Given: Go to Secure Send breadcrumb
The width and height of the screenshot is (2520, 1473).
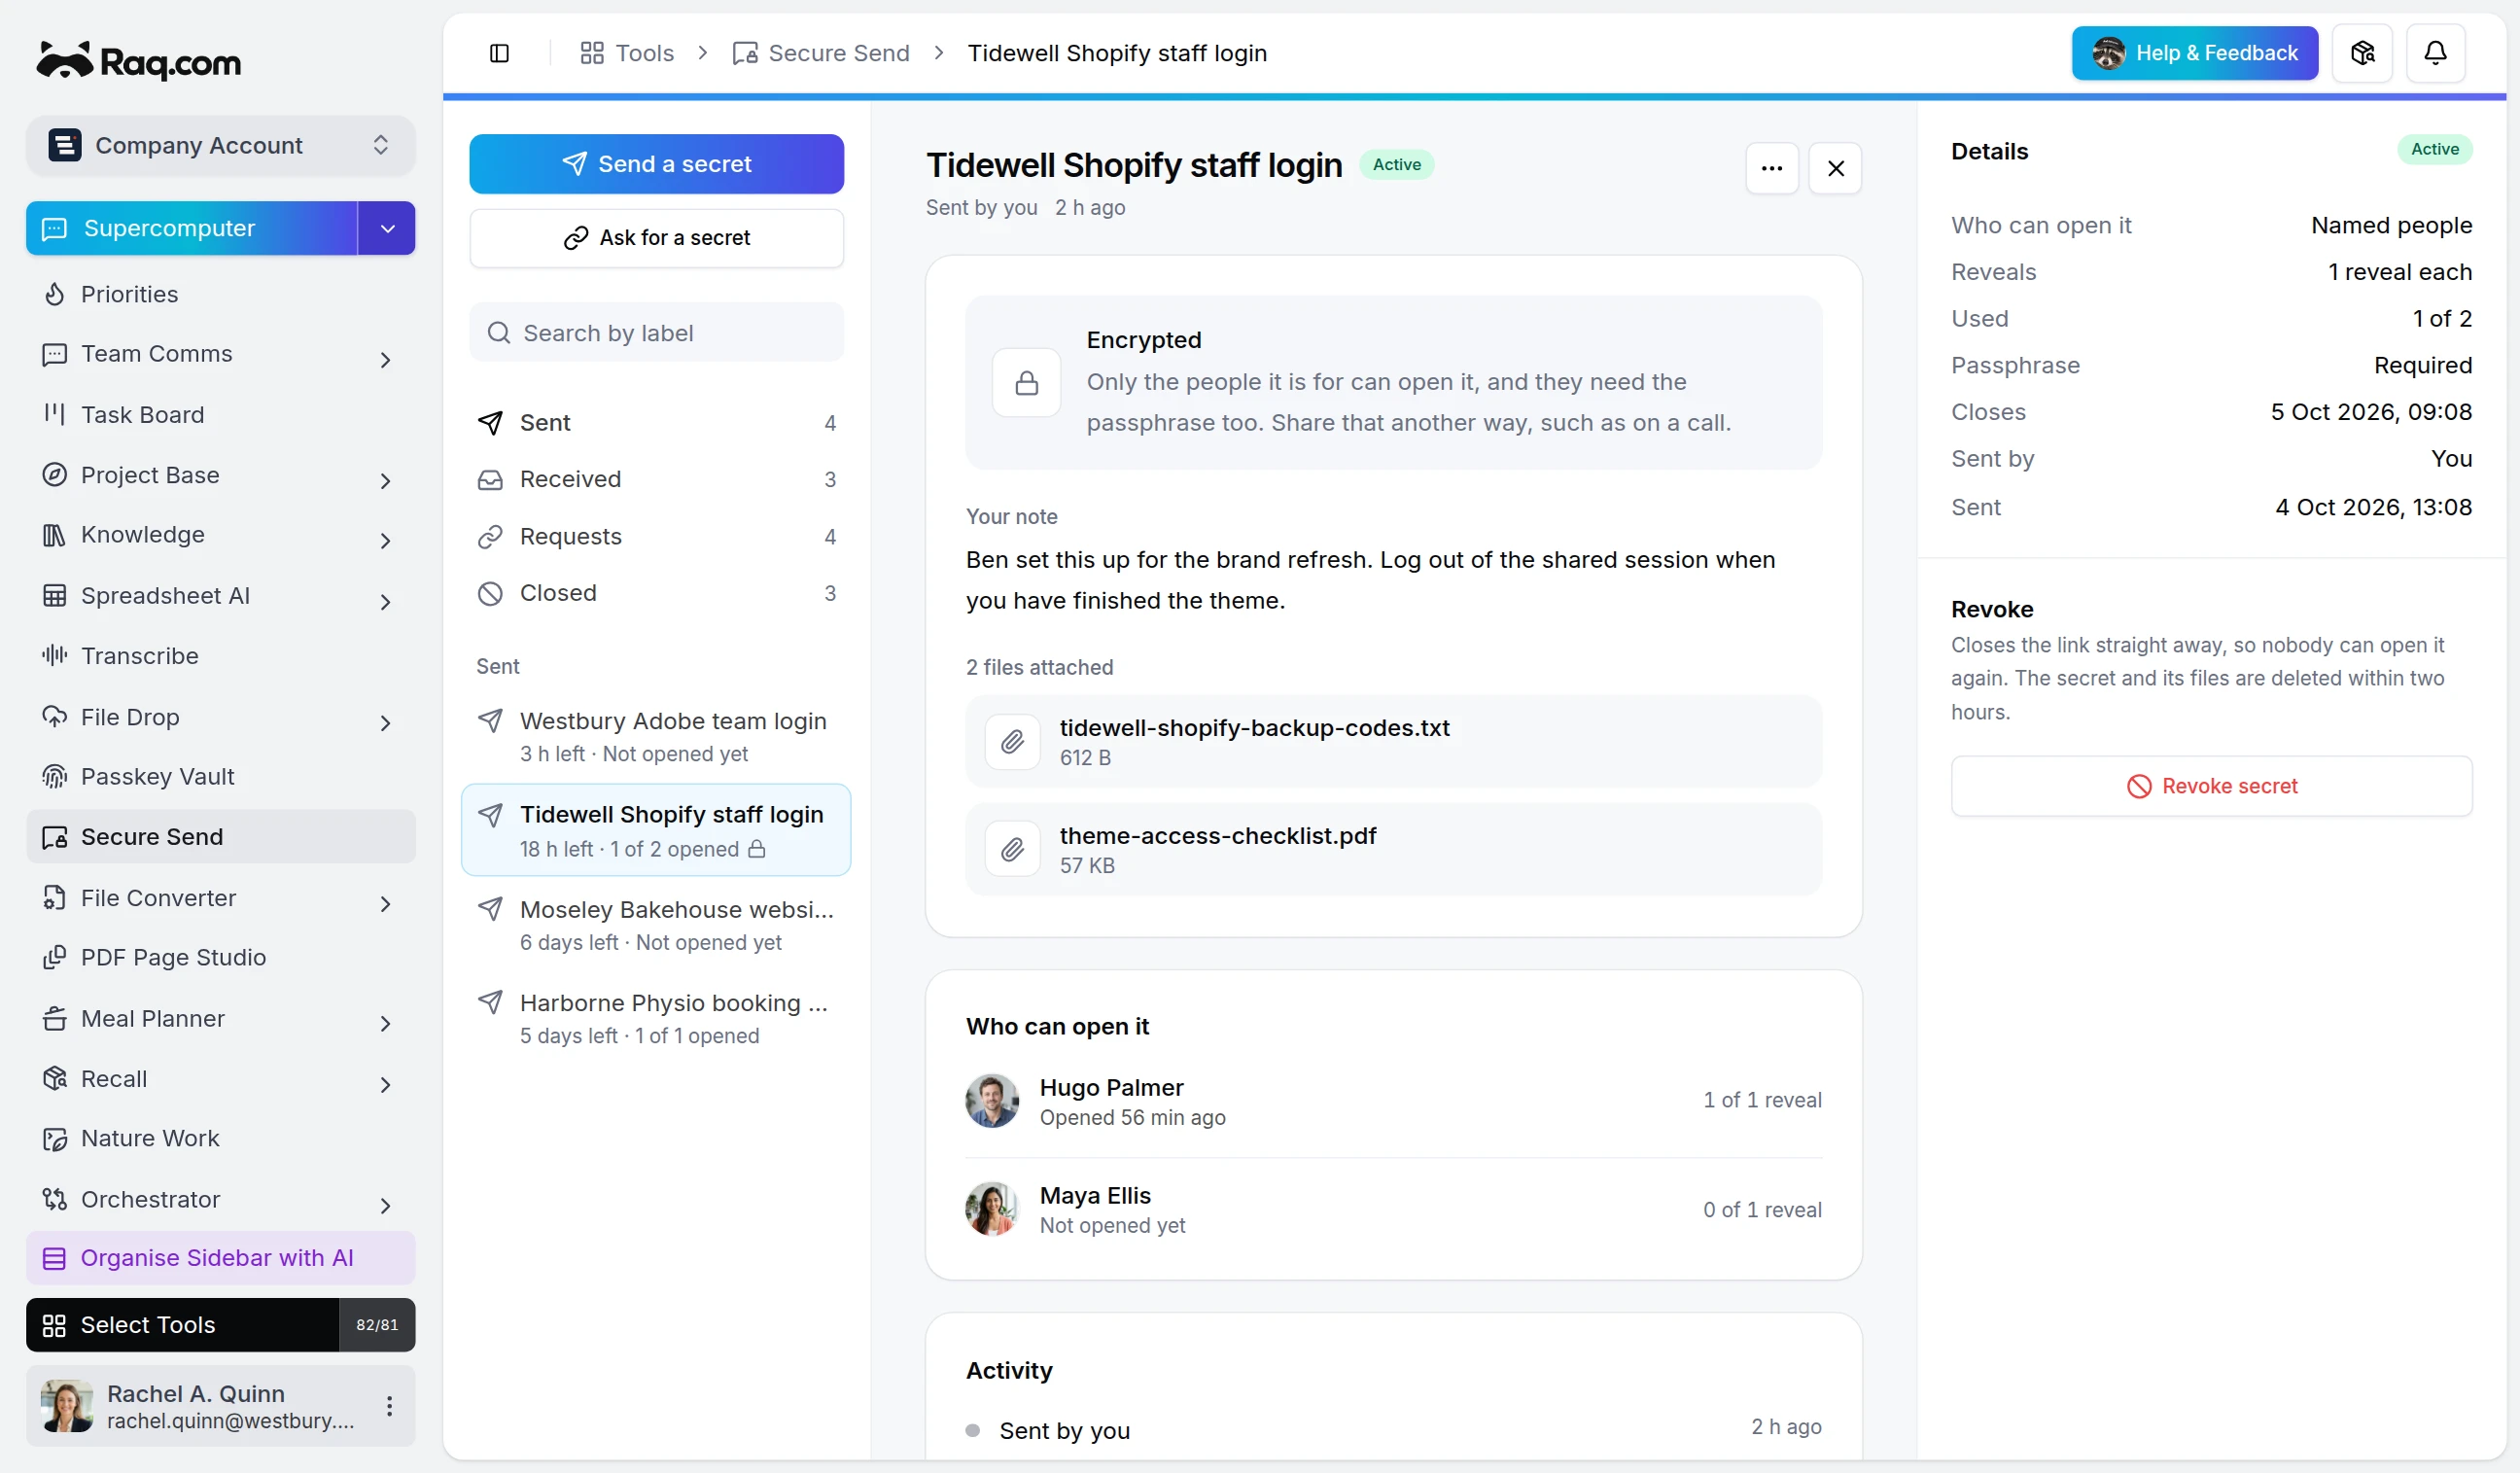Looking at the screenshot, I should click(x=821, y=53).
